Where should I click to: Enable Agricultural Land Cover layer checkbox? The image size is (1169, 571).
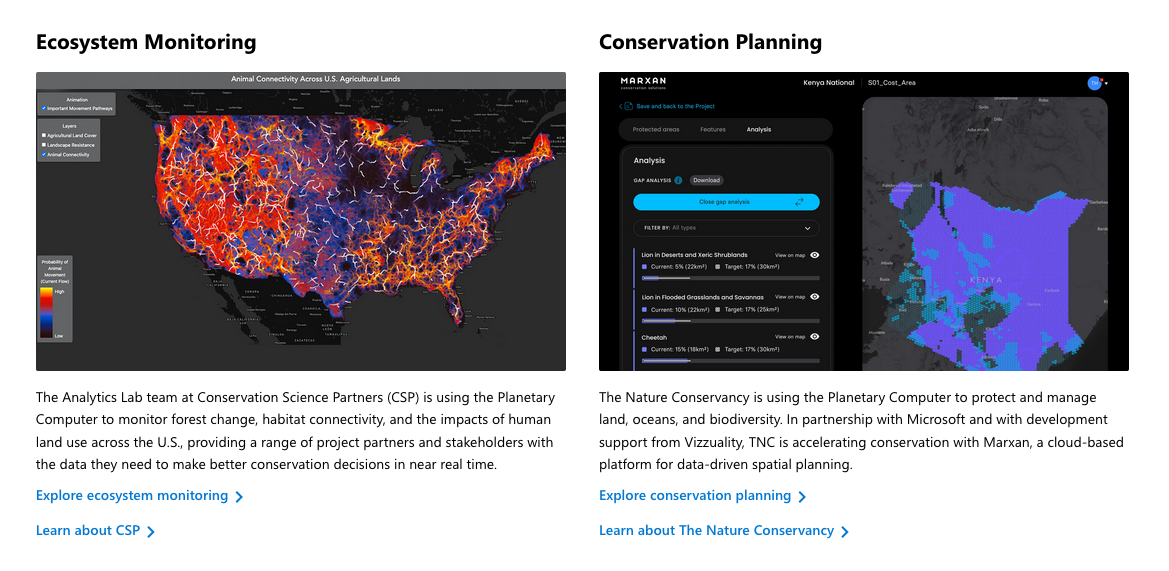(44, 135)
